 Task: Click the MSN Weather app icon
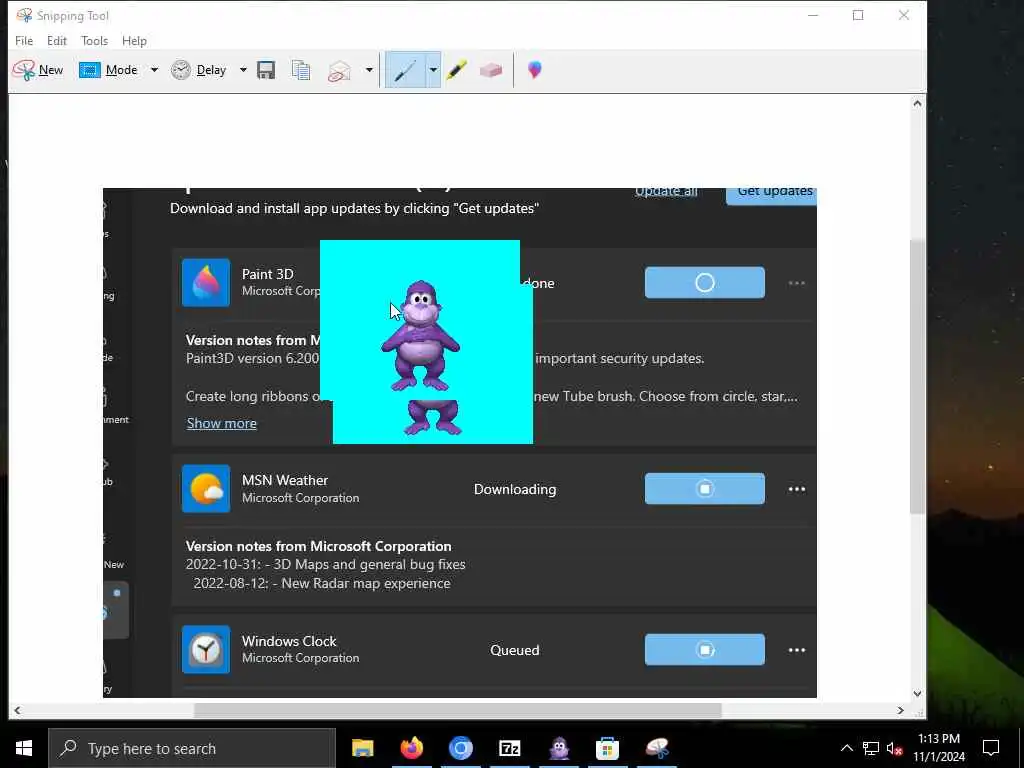[206, 488]
